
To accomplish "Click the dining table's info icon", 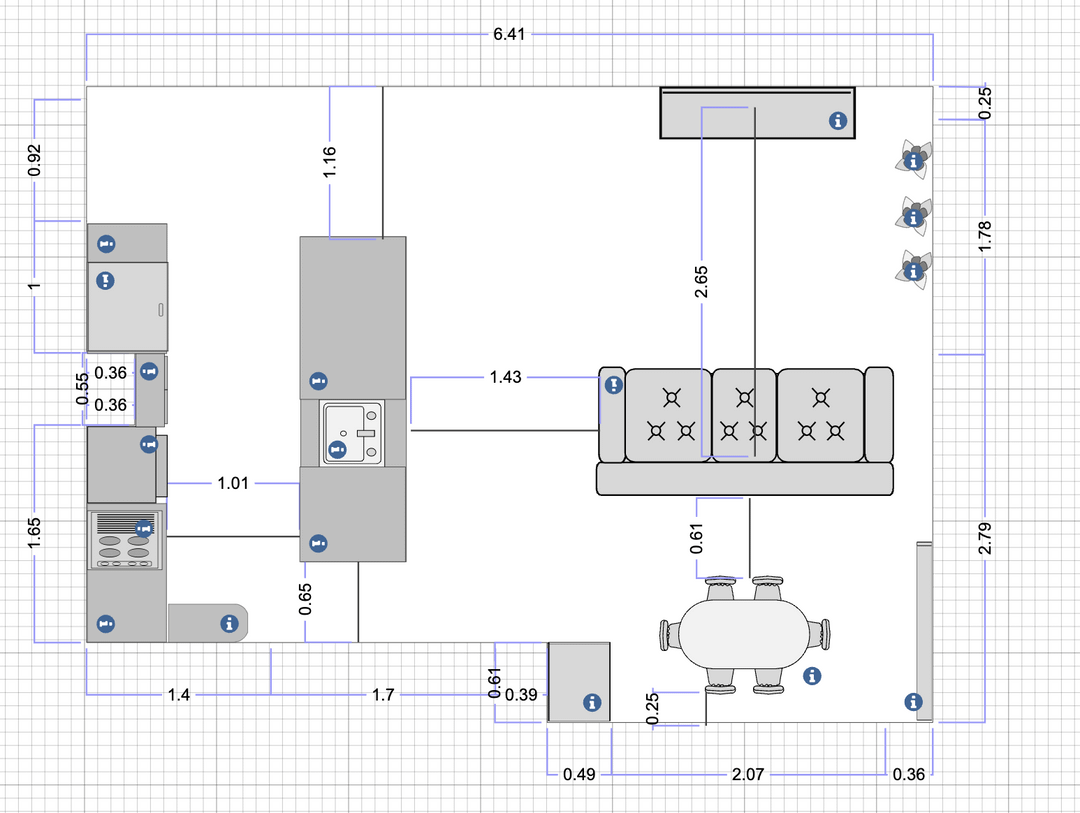I will (x=812, y=676).
